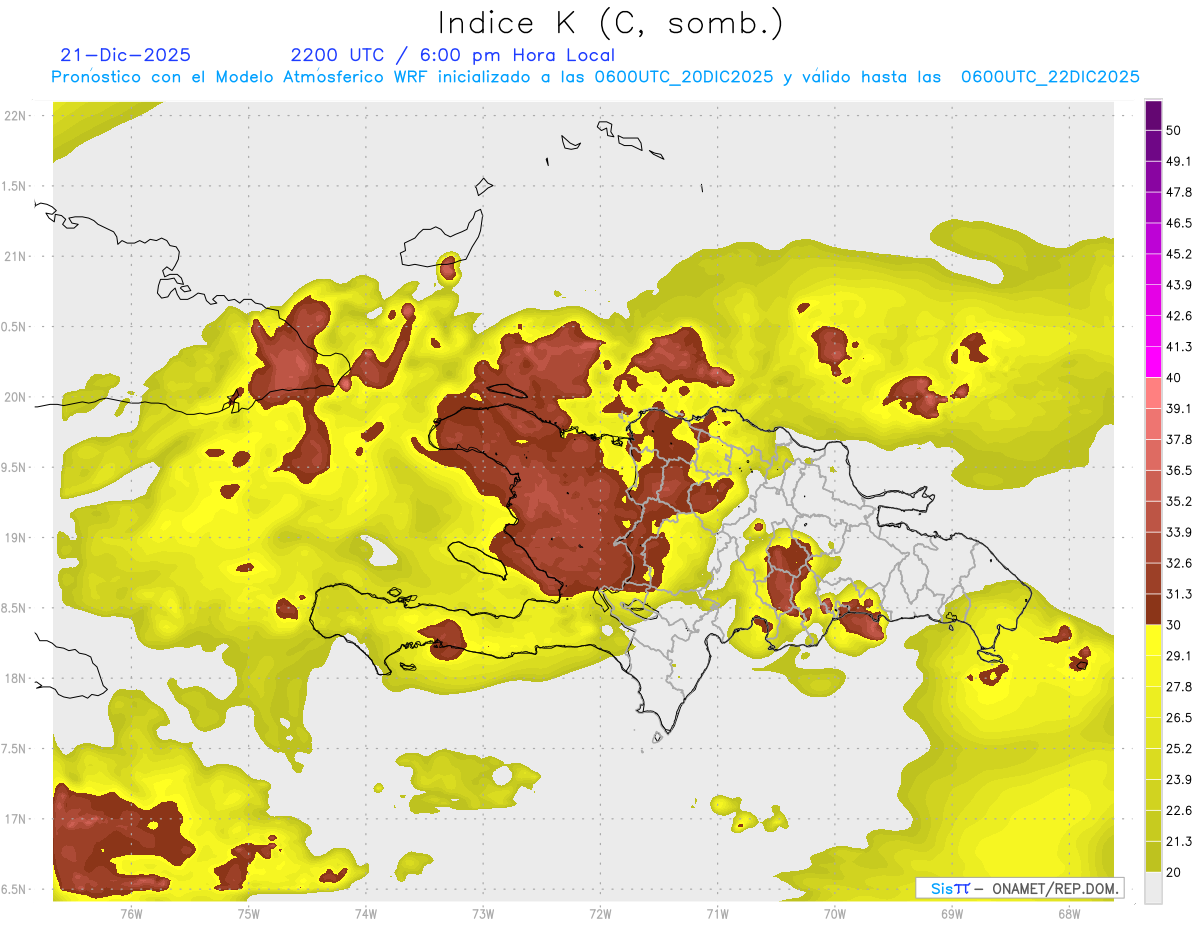Click the '19N' latitude label
1200x927 pixels.
coord(16,537)
